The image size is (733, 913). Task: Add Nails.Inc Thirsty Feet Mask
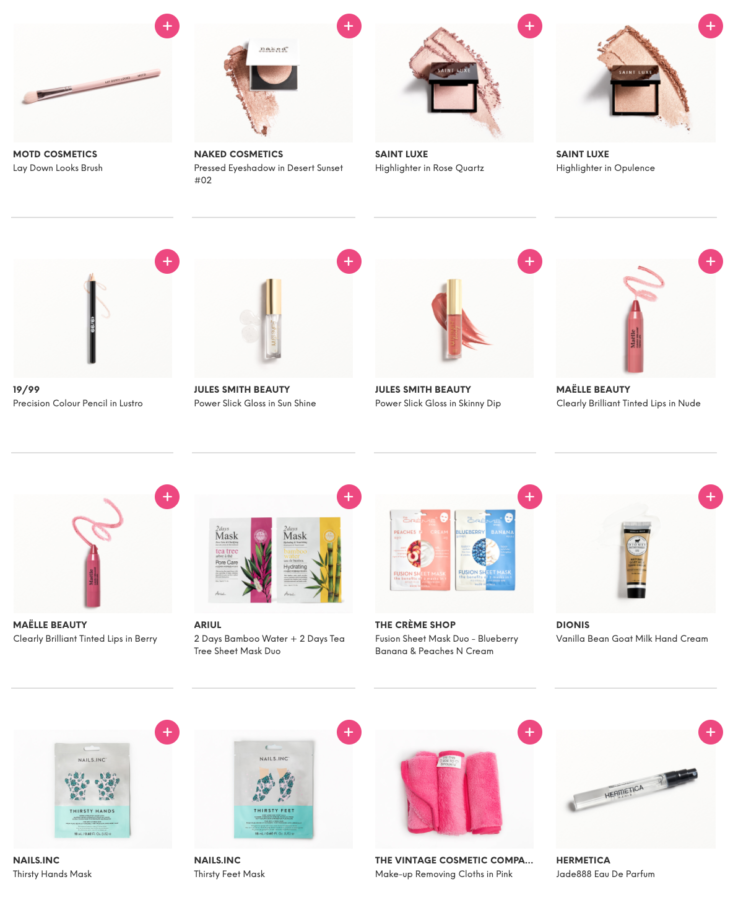point(349,732)
